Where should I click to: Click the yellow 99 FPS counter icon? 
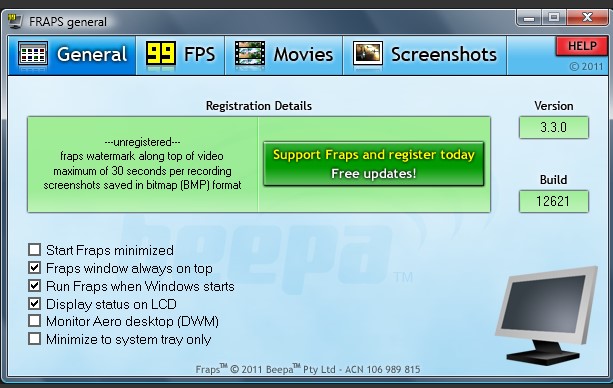tap(160, 53)
